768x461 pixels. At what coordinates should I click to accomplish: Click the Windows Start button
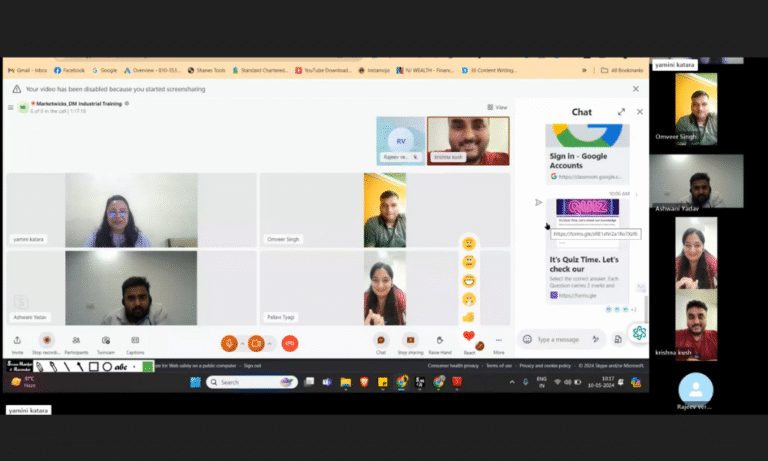click(x=195, y=382)
